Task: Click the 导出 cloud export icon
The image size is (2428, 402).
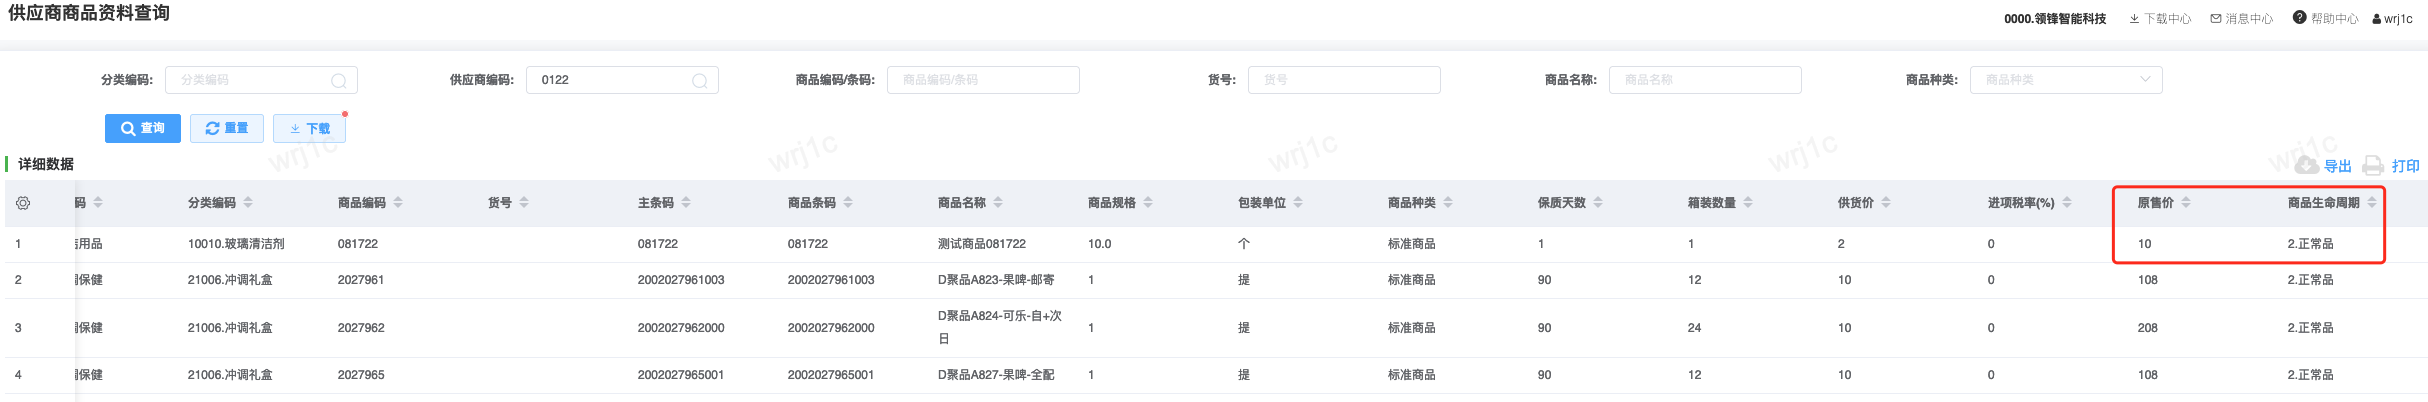Action: pyautogui.click(x=2306, y=165)
